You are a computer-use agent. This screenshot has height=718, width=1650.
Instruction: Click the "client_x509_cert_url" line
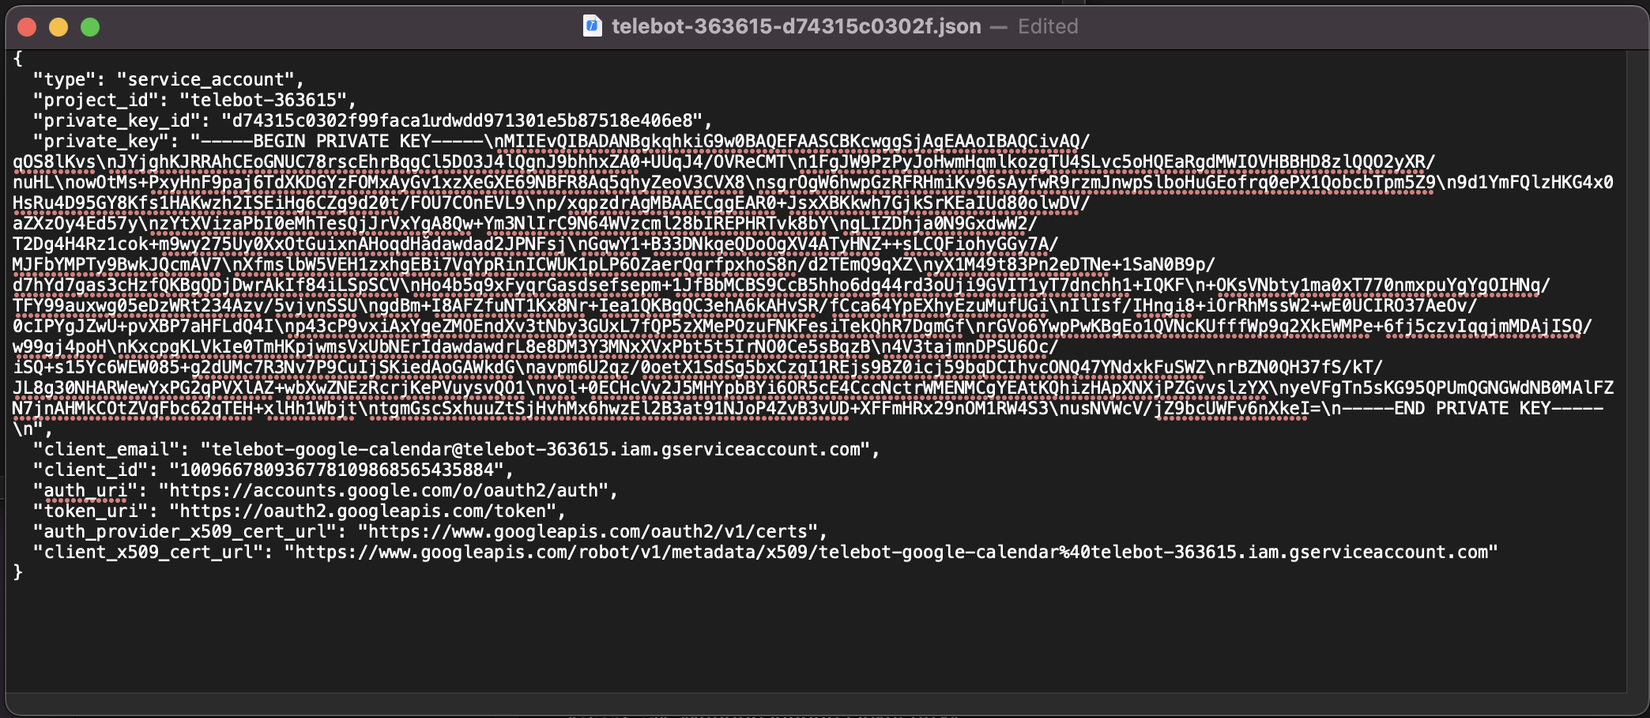(765, 552)
